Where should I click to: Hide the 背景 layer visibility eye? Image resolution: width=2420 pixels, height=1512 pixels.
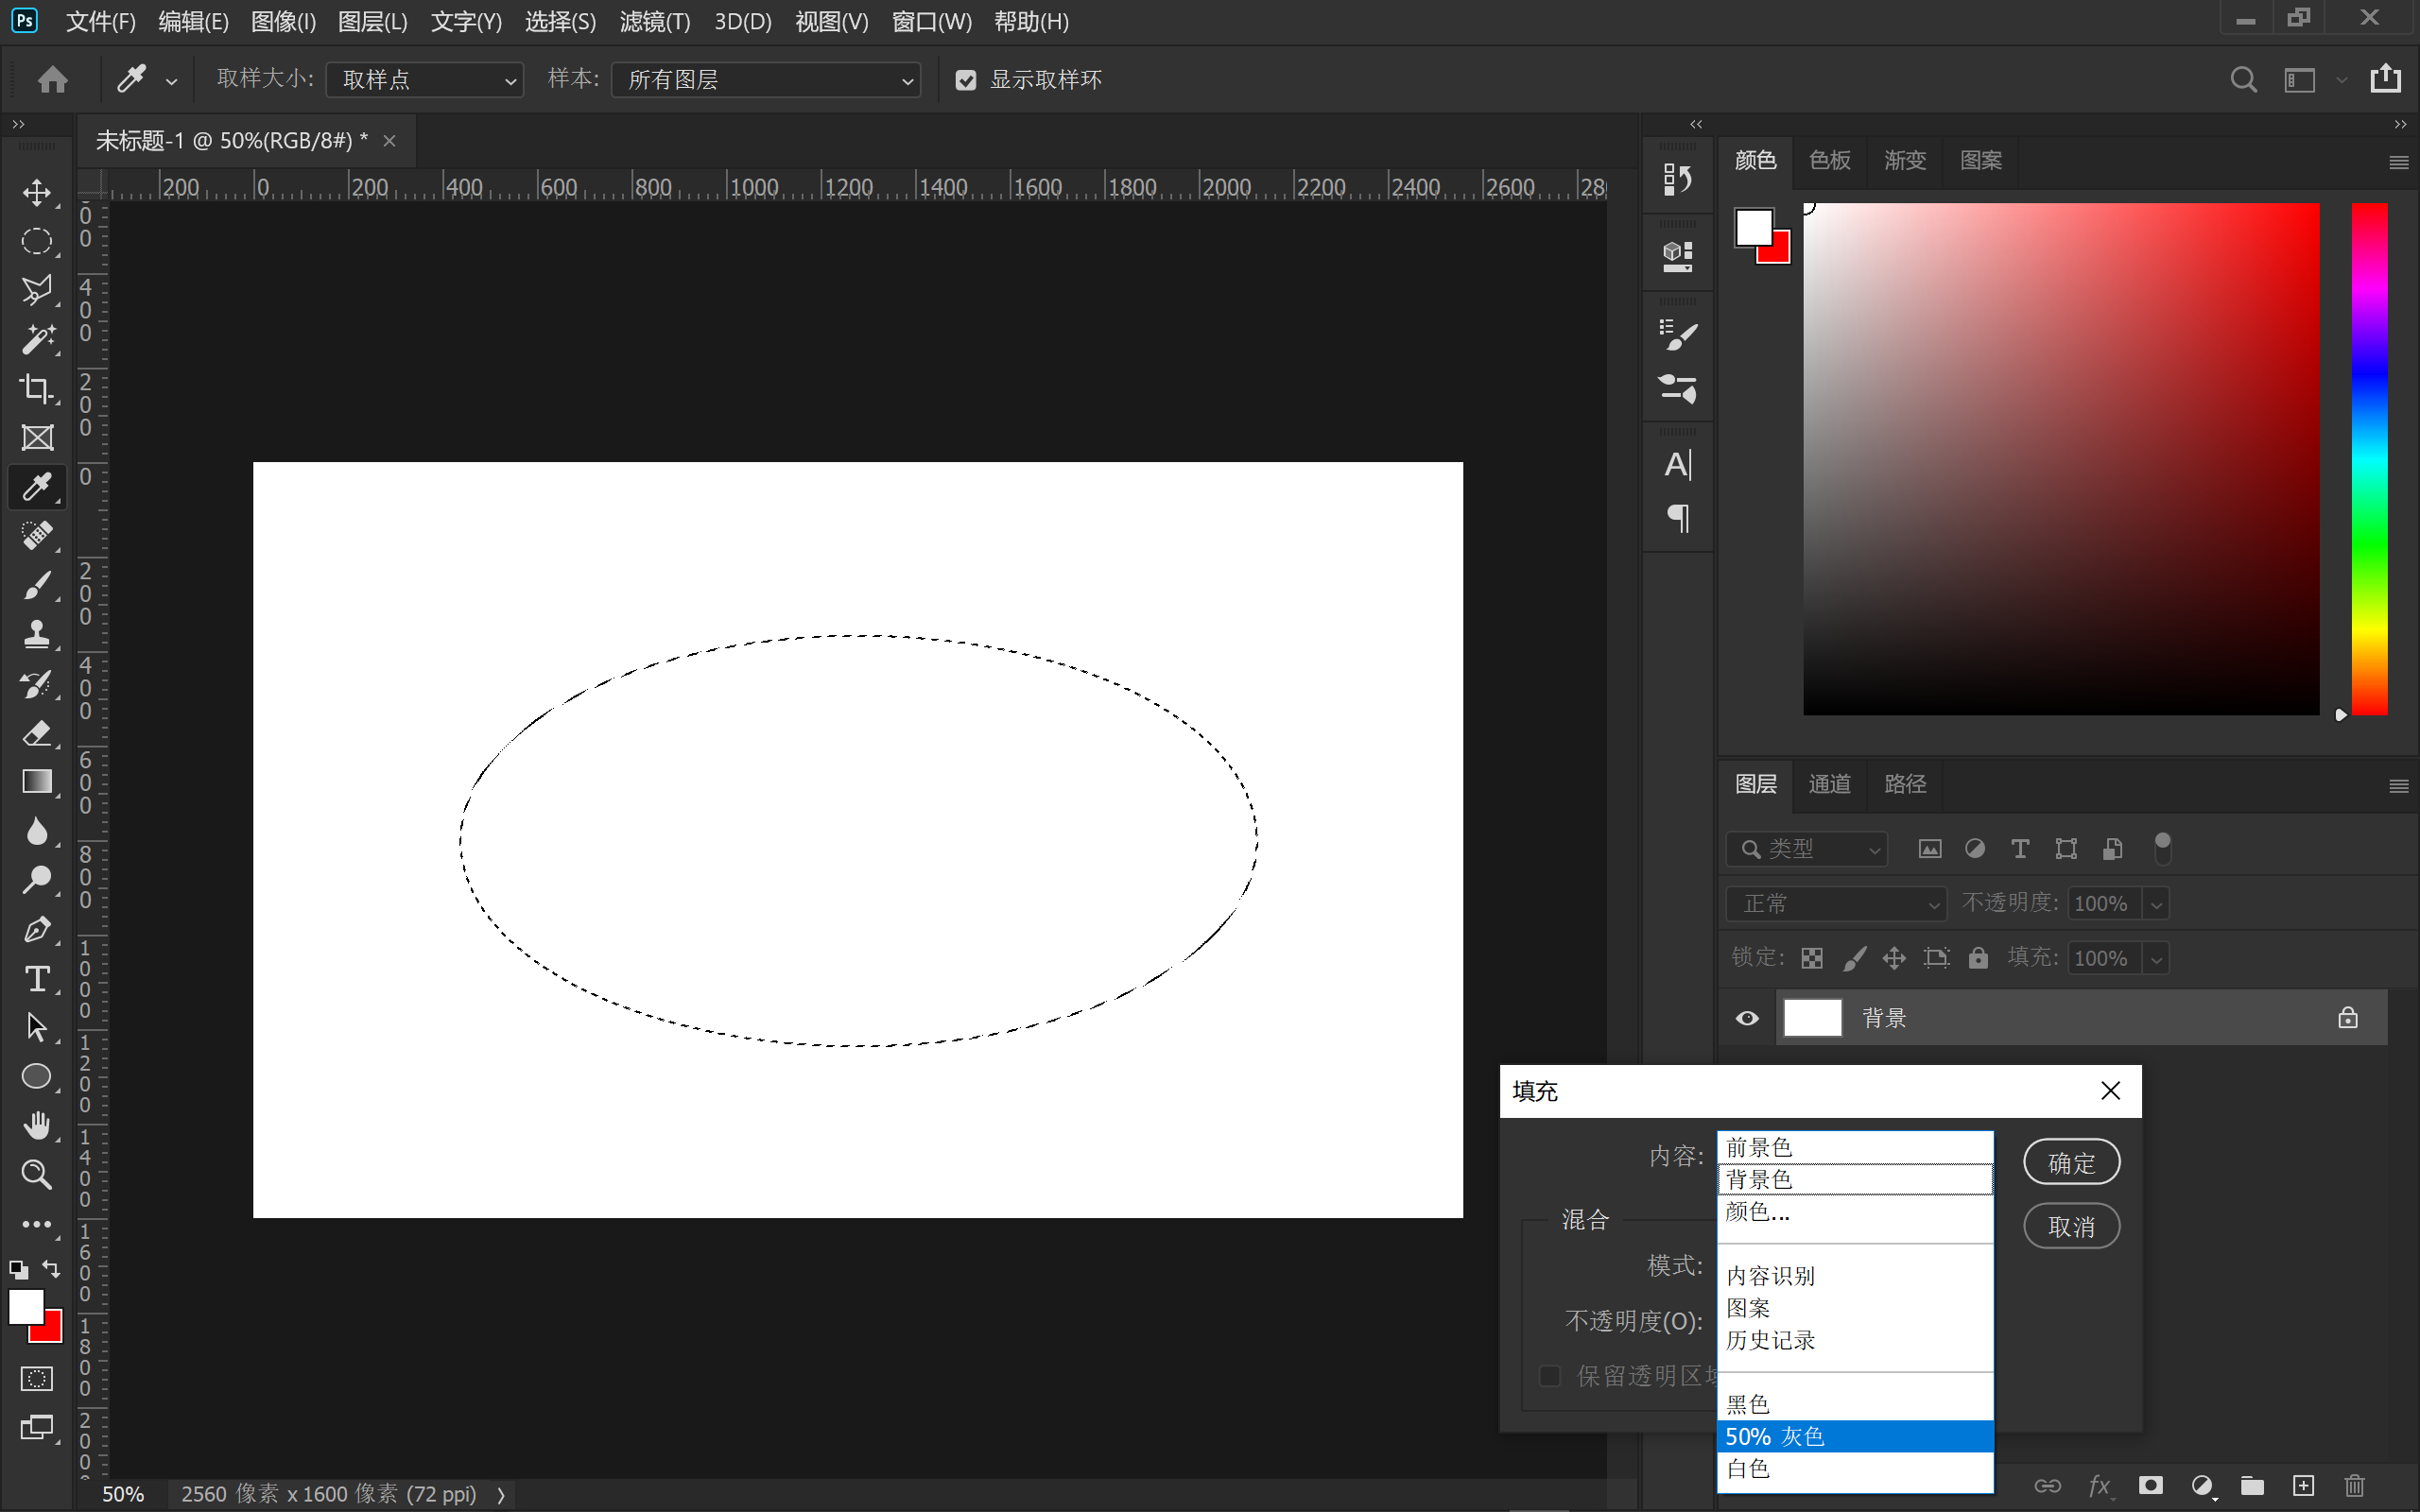click(x=1747, y=1018)
